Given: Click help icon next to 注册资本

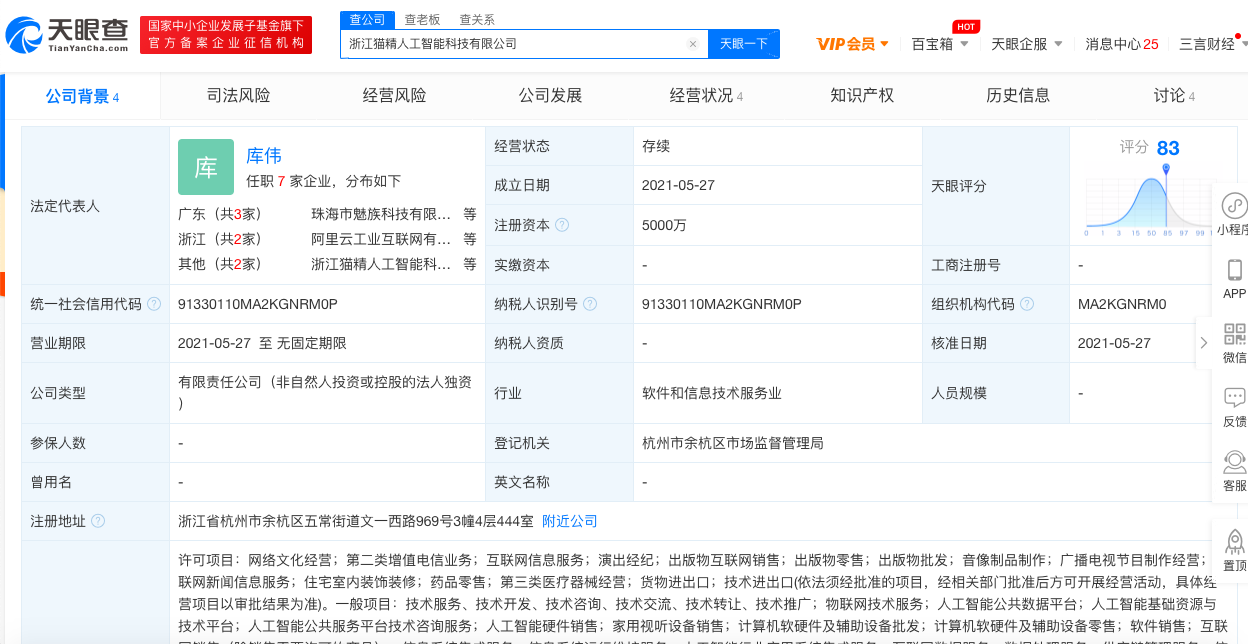Looking at the screenshot, I should 563,225.
